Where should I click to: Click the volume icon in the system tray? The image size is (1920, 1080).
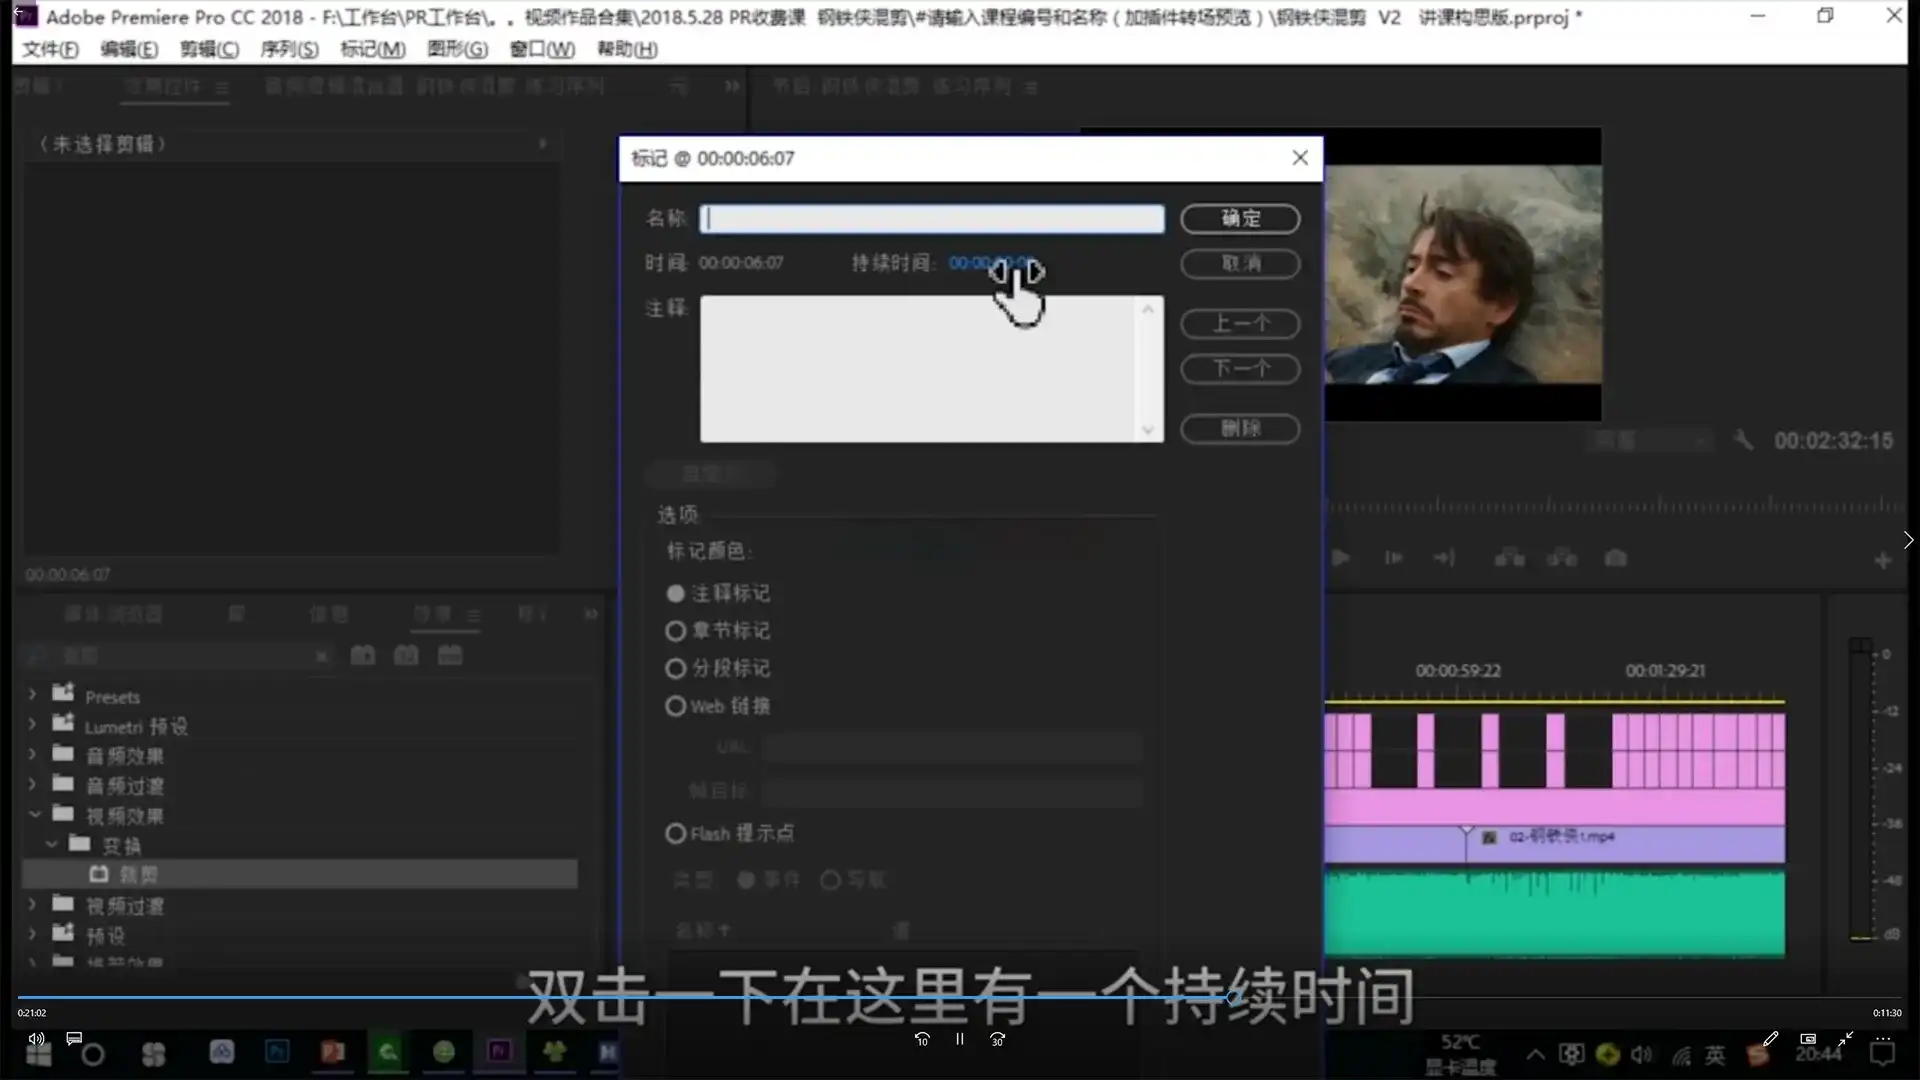(x=1641, y=1053)
